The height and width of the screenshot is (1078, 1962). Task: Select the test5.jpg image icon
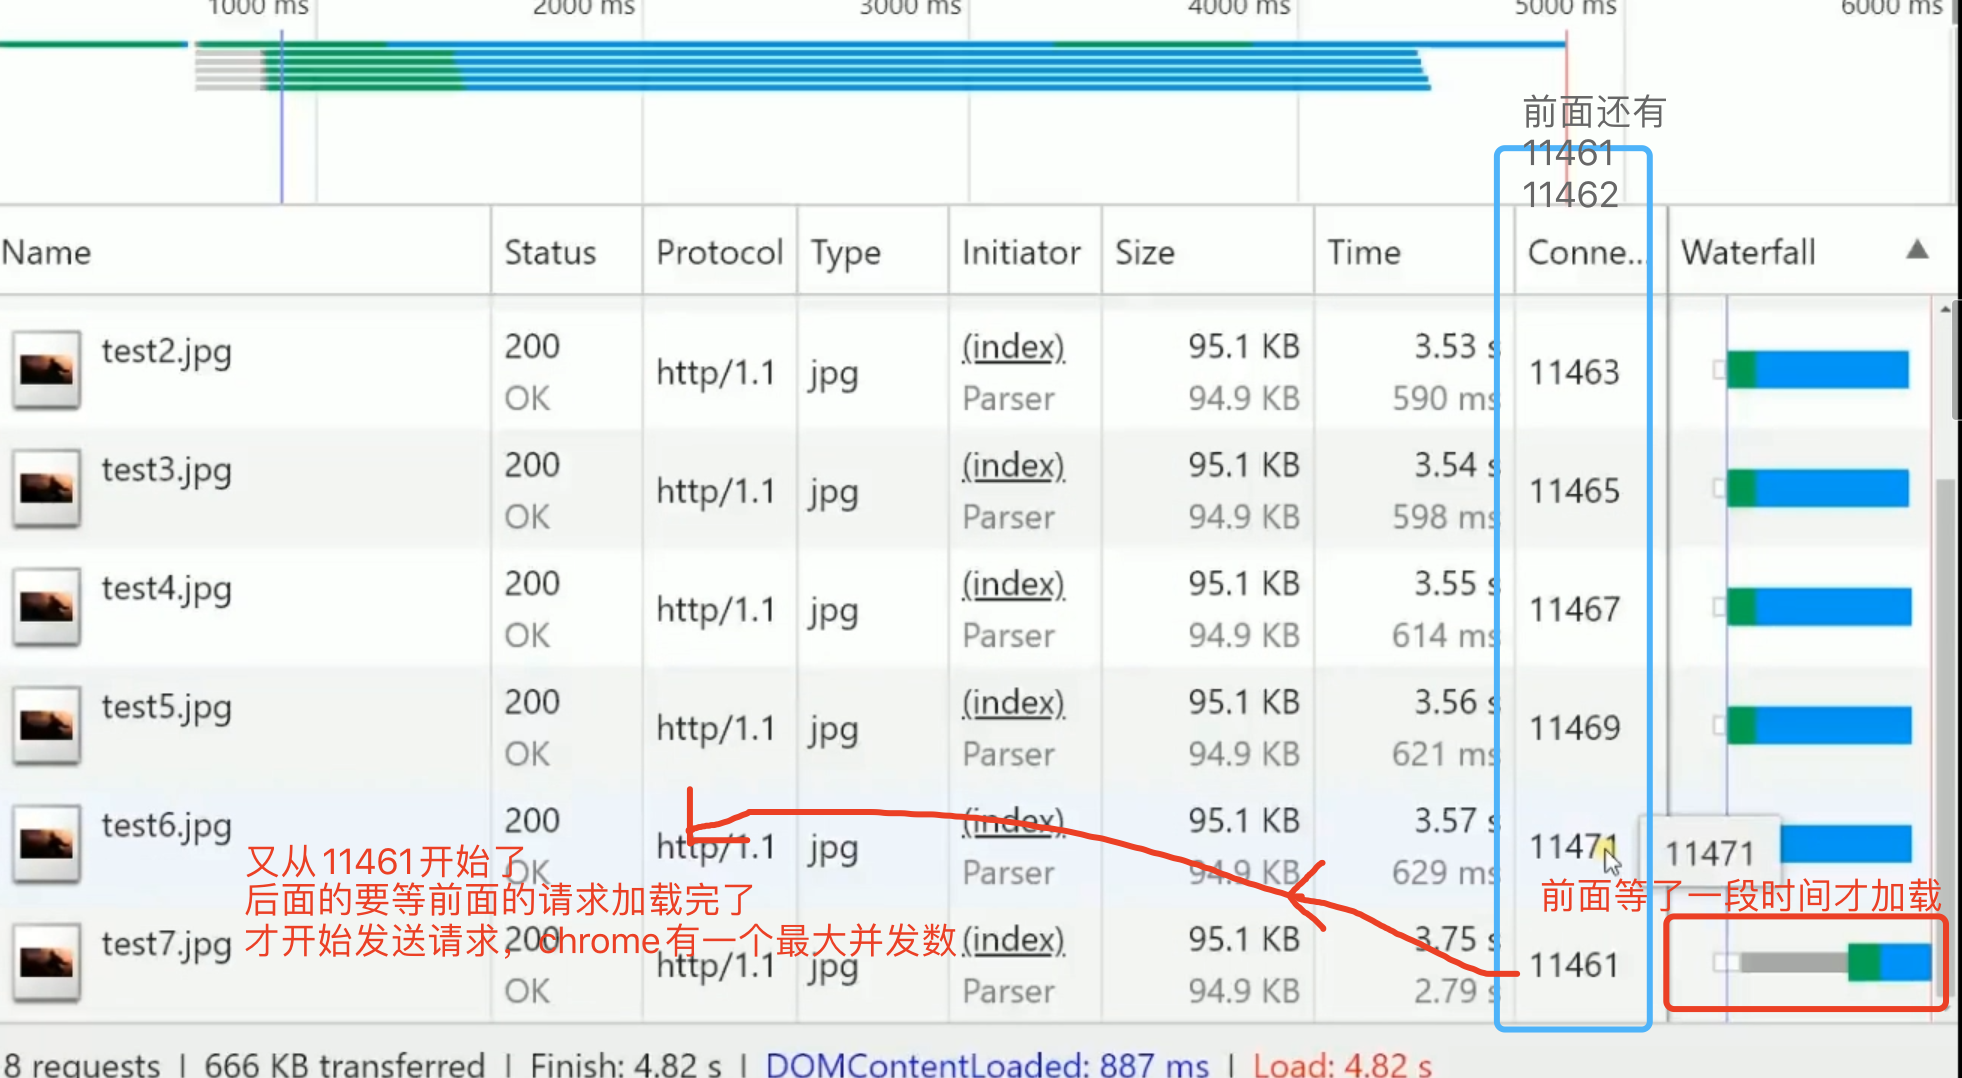tap(46, 725)
